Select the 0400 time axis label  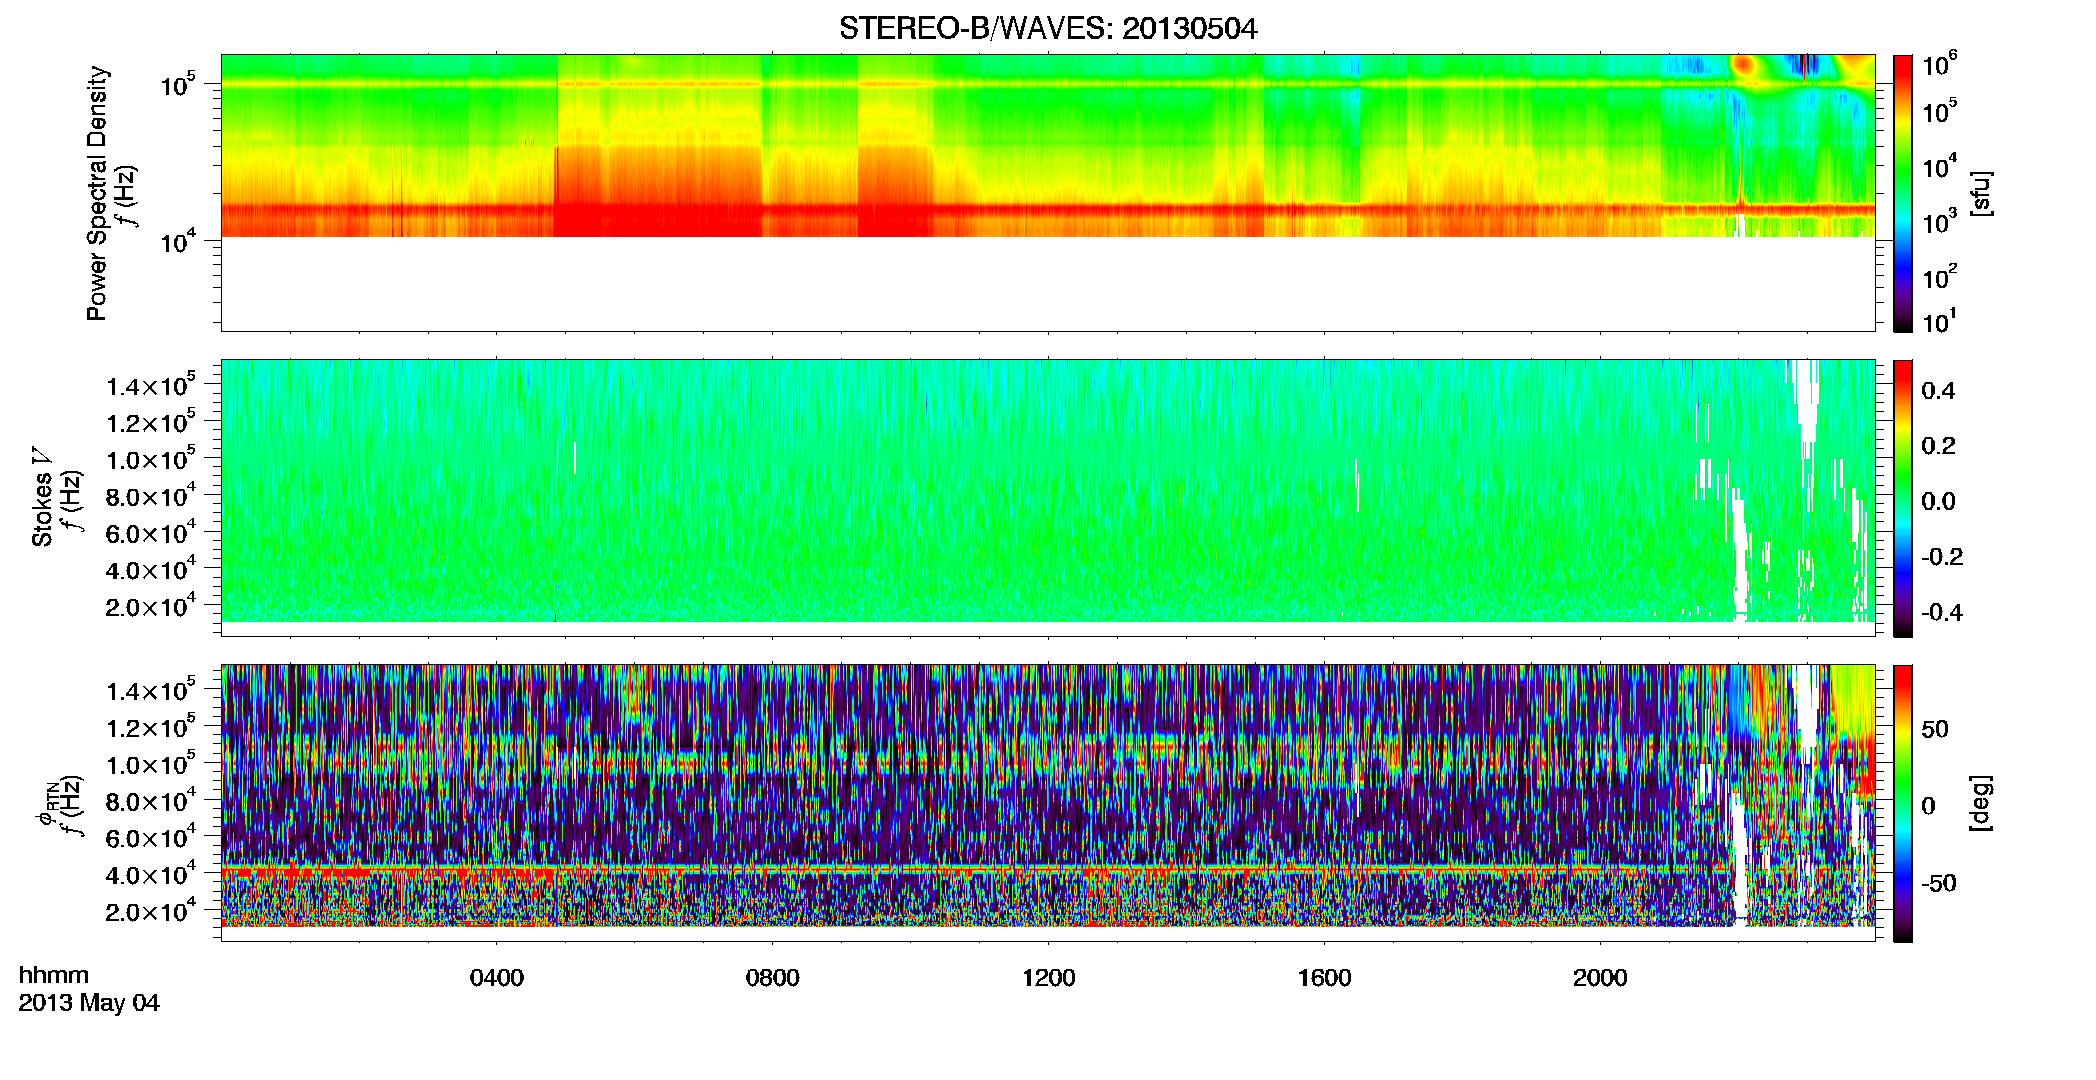coord(497,978)
